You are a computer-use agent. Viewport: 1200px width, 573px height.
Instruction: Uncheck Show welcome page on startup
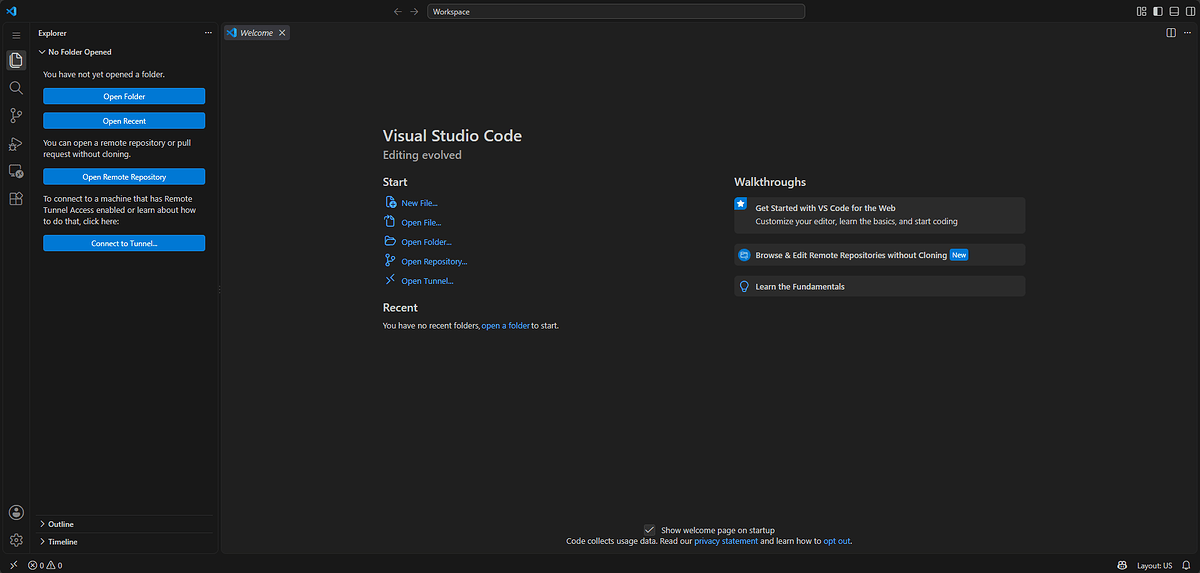[x=649, y=530]
